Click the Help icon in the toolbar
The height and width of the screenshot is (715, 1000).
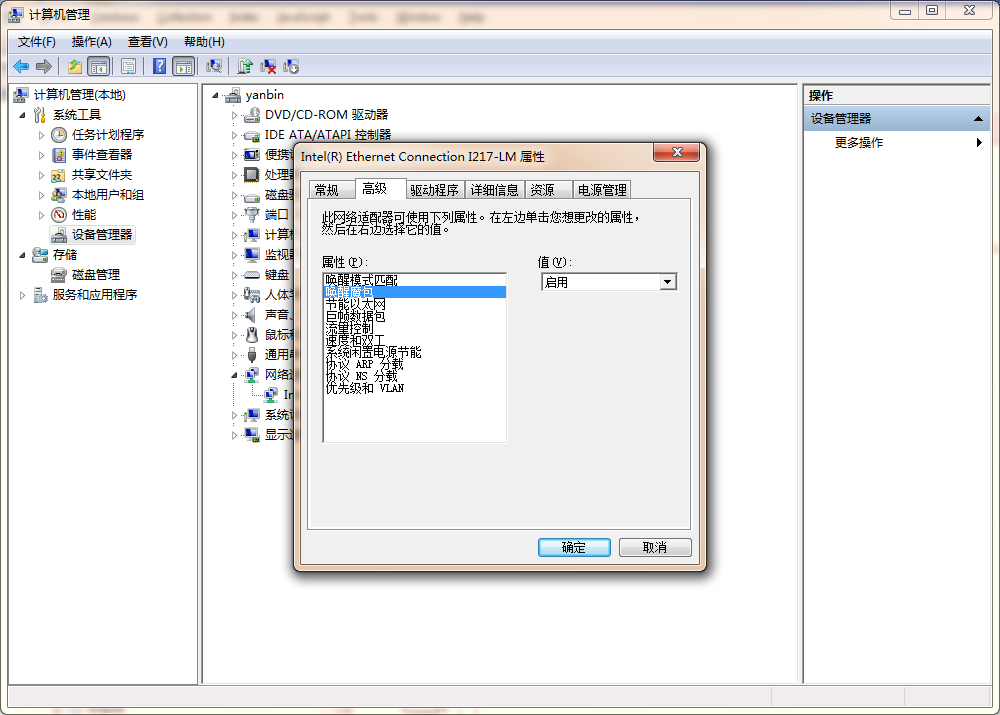point(160,66)
